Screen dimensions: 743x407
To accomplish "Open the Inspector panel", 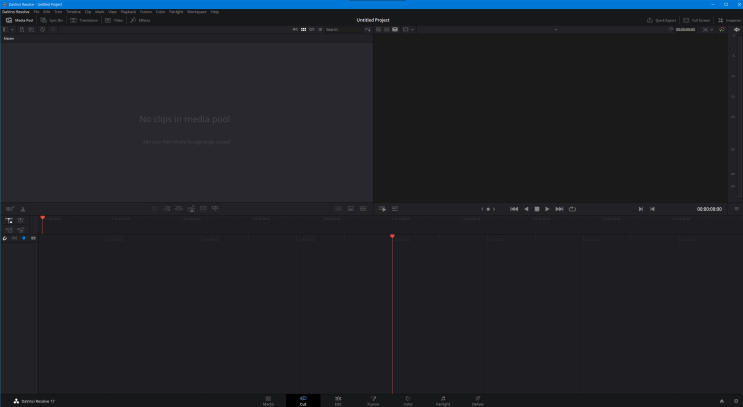I will [729, 20].
